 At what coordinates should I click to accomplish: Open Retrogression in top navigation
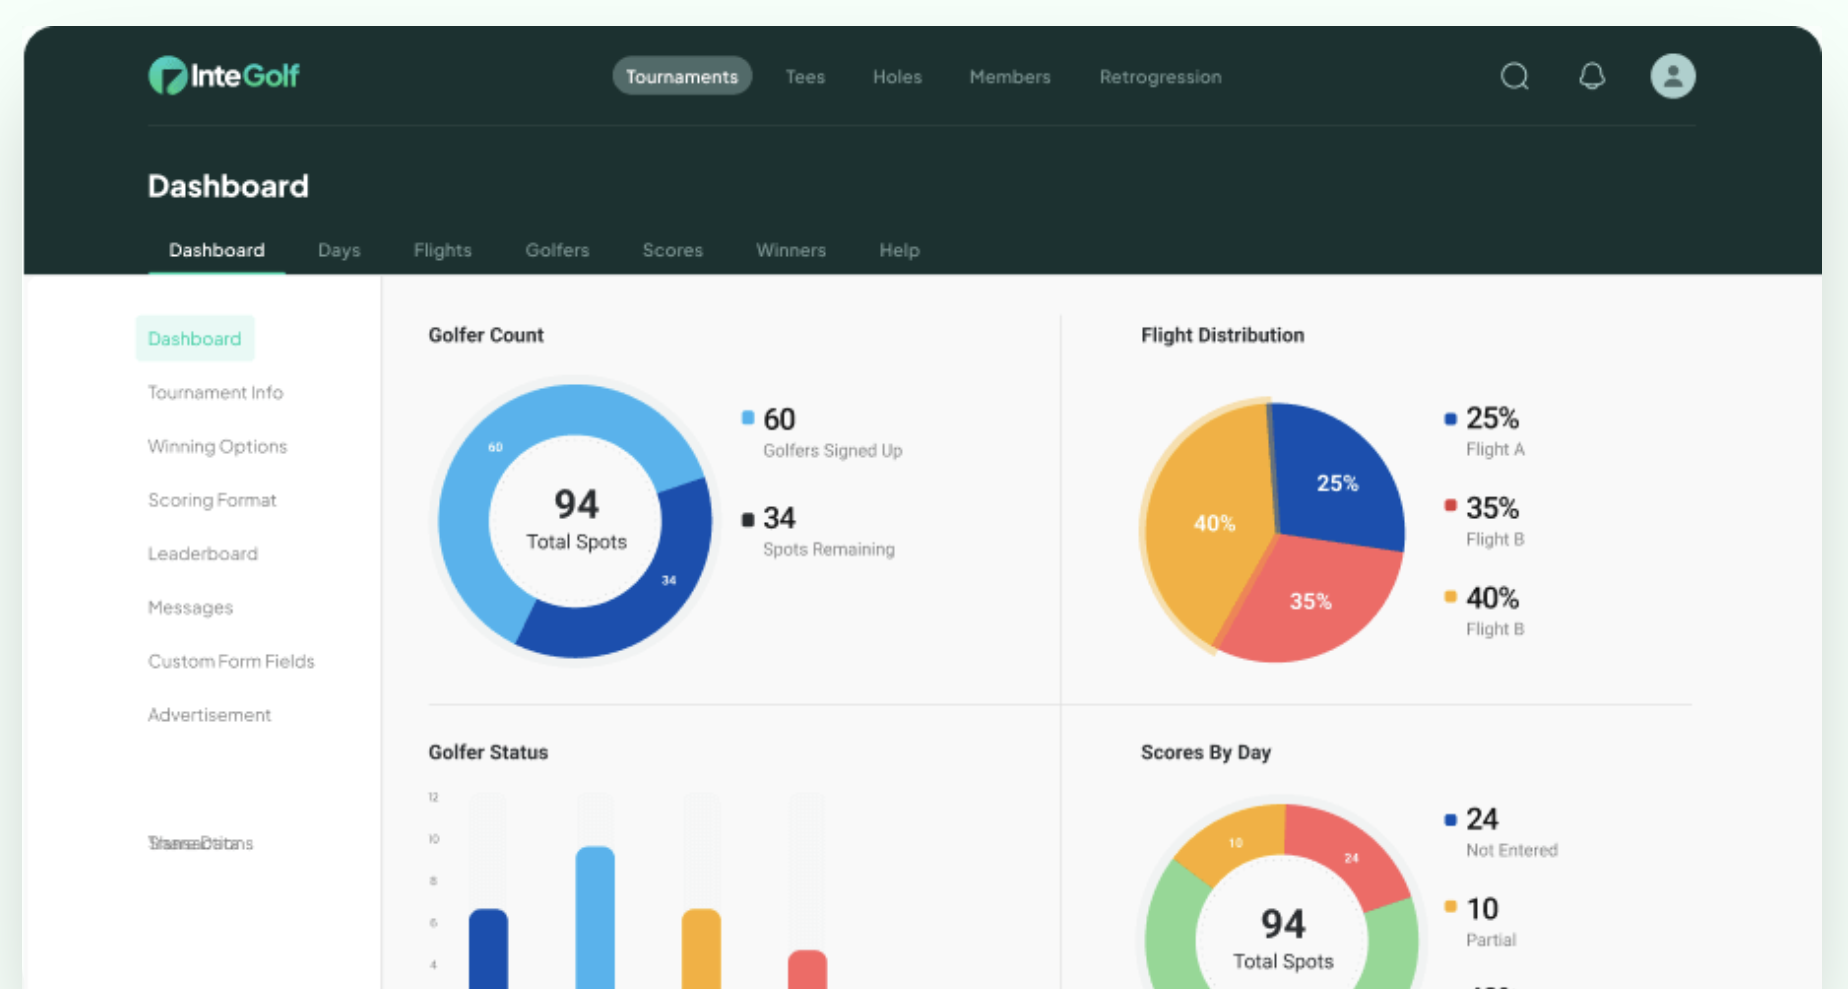point(1160,77)
